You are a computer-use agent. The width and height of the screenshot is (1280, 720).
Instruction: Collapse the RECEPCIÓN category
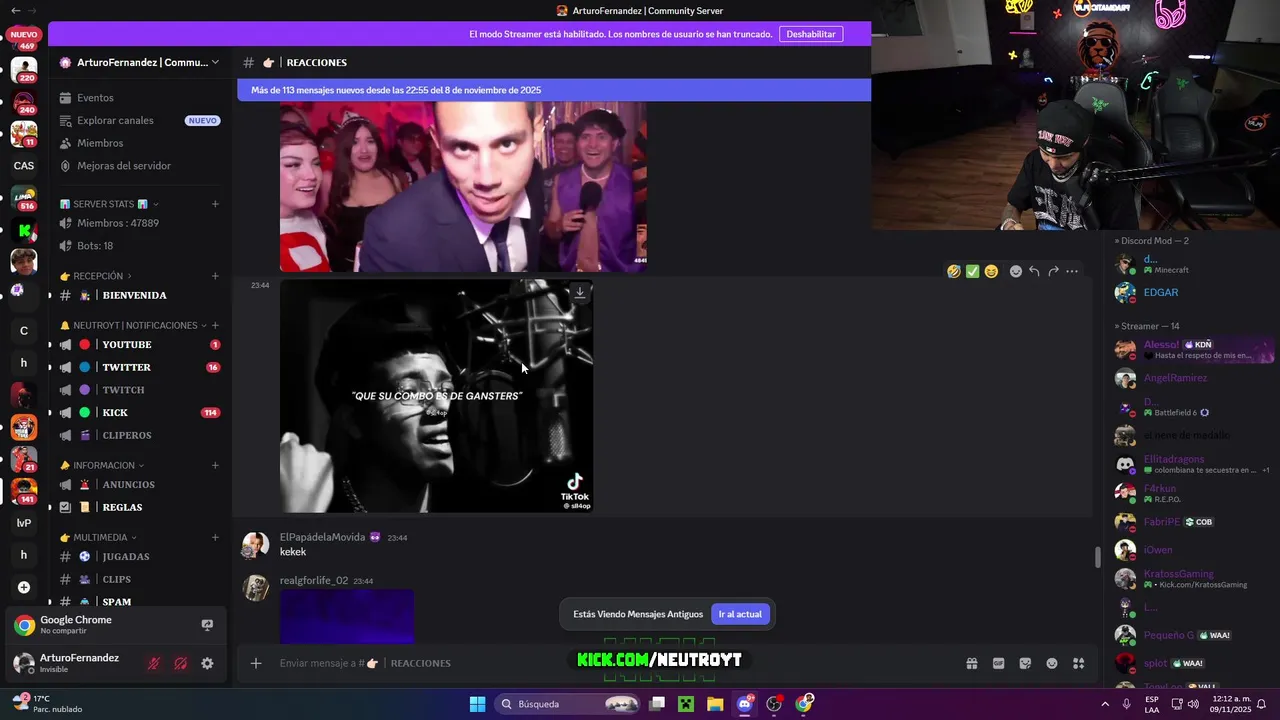(96, 276)
